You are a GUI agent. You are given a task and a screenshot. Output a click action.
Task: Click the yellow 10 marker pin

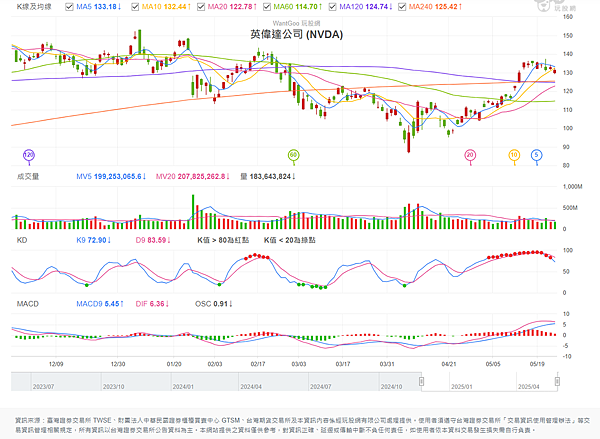click(x=514, y=156)
